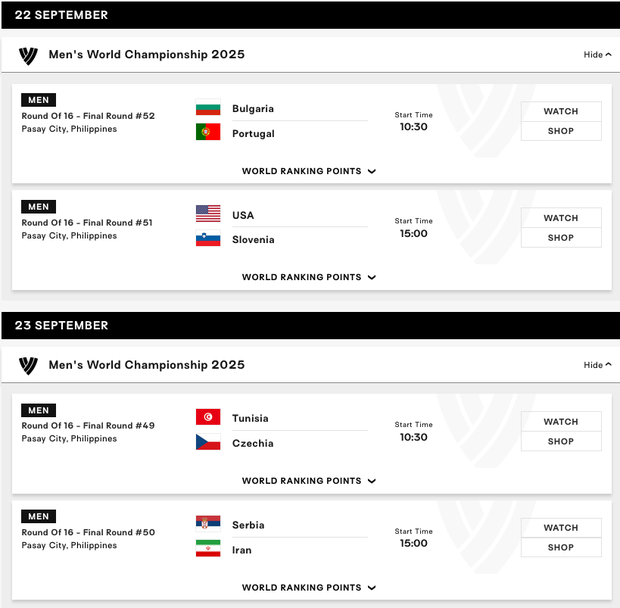
Task: Click the Serbia flag icon
Action: pos(208,525)
